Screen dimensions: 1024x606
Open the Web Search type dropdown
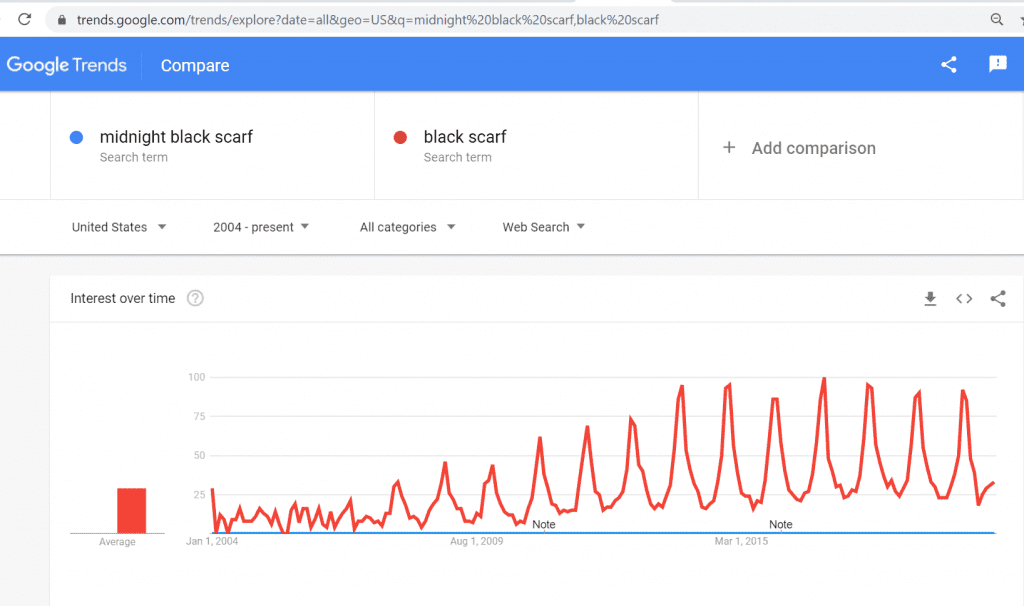pyautogui.click(x=543, y=227)
